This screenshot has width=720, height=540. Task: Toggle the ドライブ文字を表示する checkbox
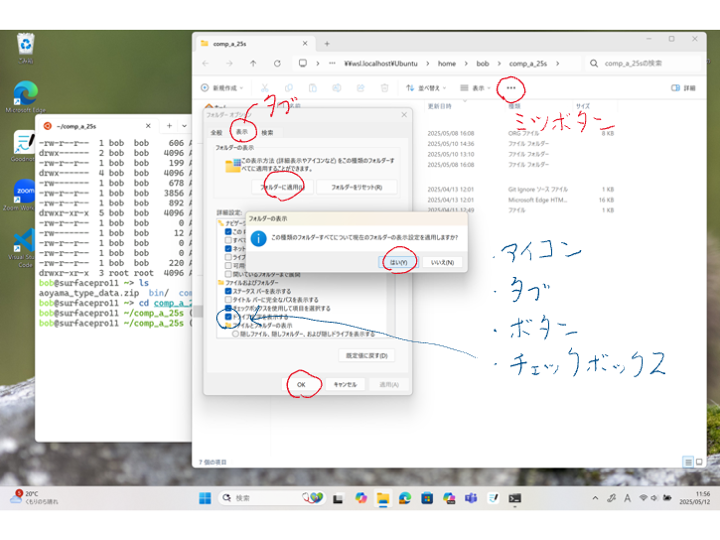point(228,317)
